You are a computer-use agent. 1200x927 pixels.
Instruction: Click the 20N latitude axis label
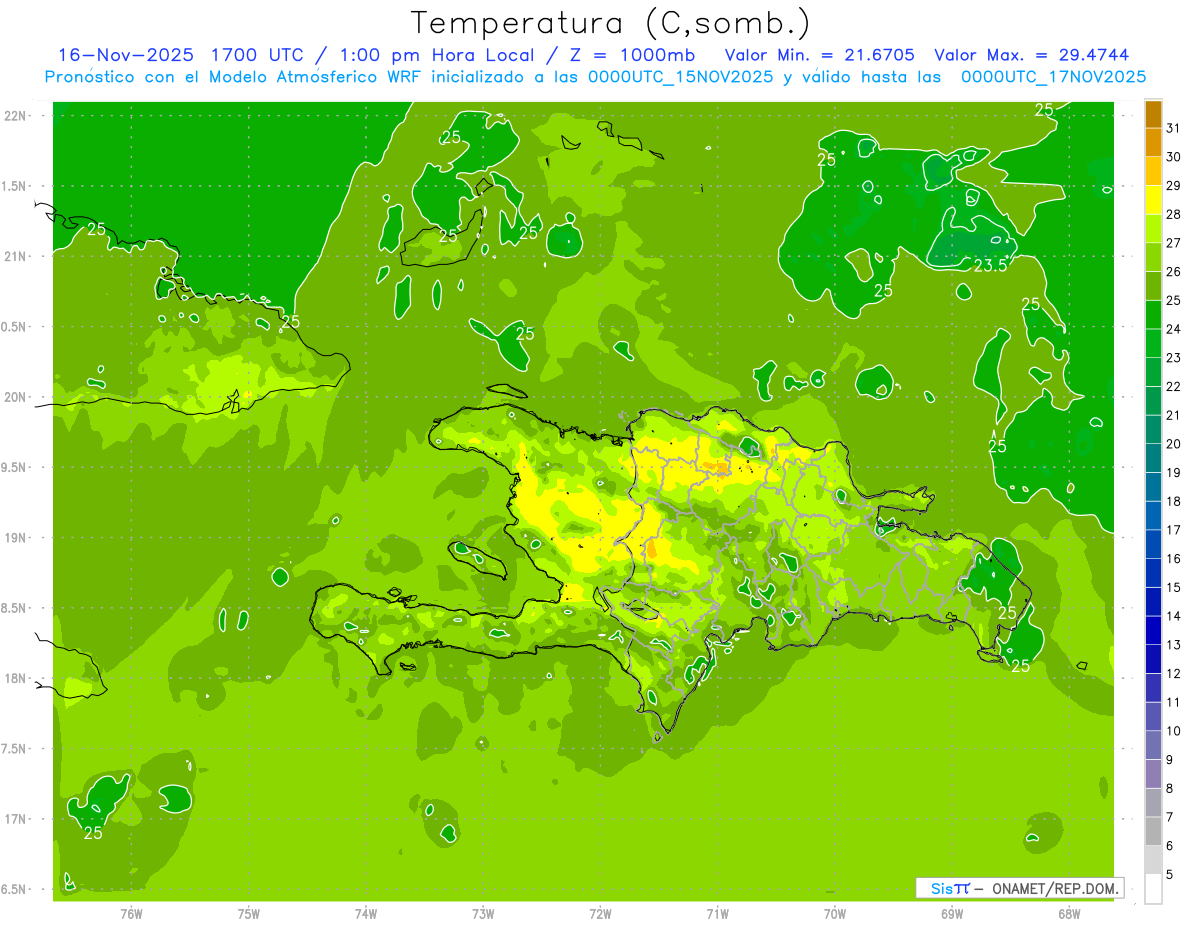(17, 397)
